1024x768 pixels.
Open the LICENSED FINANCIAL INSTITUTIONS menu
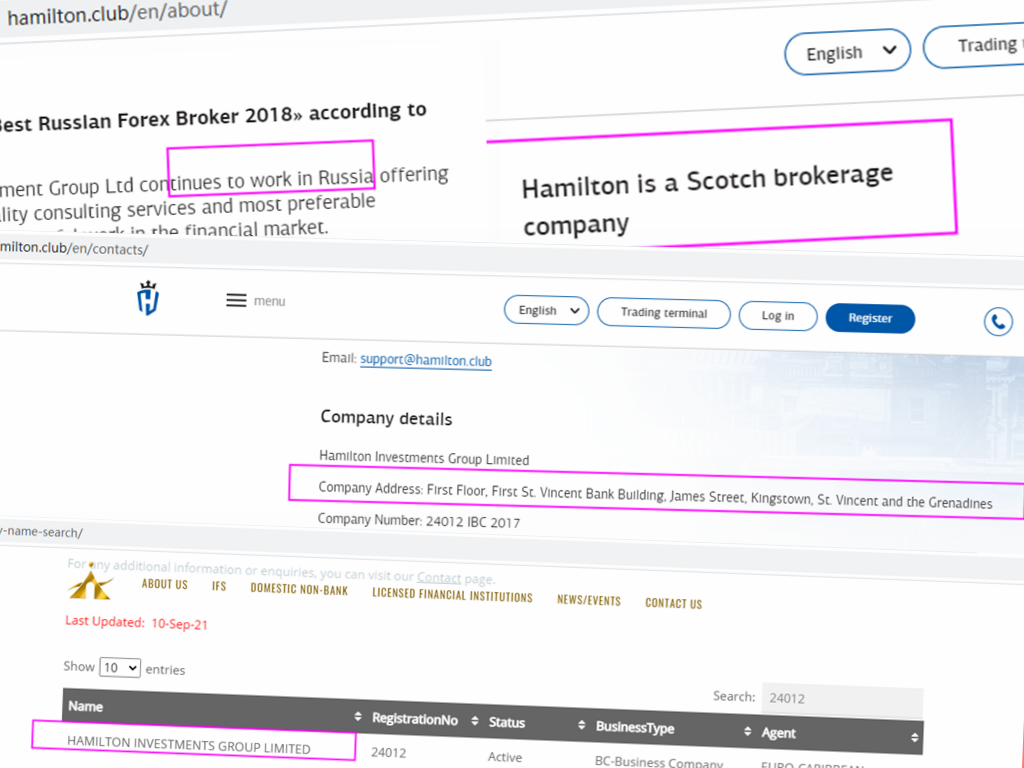coord(452,595)
